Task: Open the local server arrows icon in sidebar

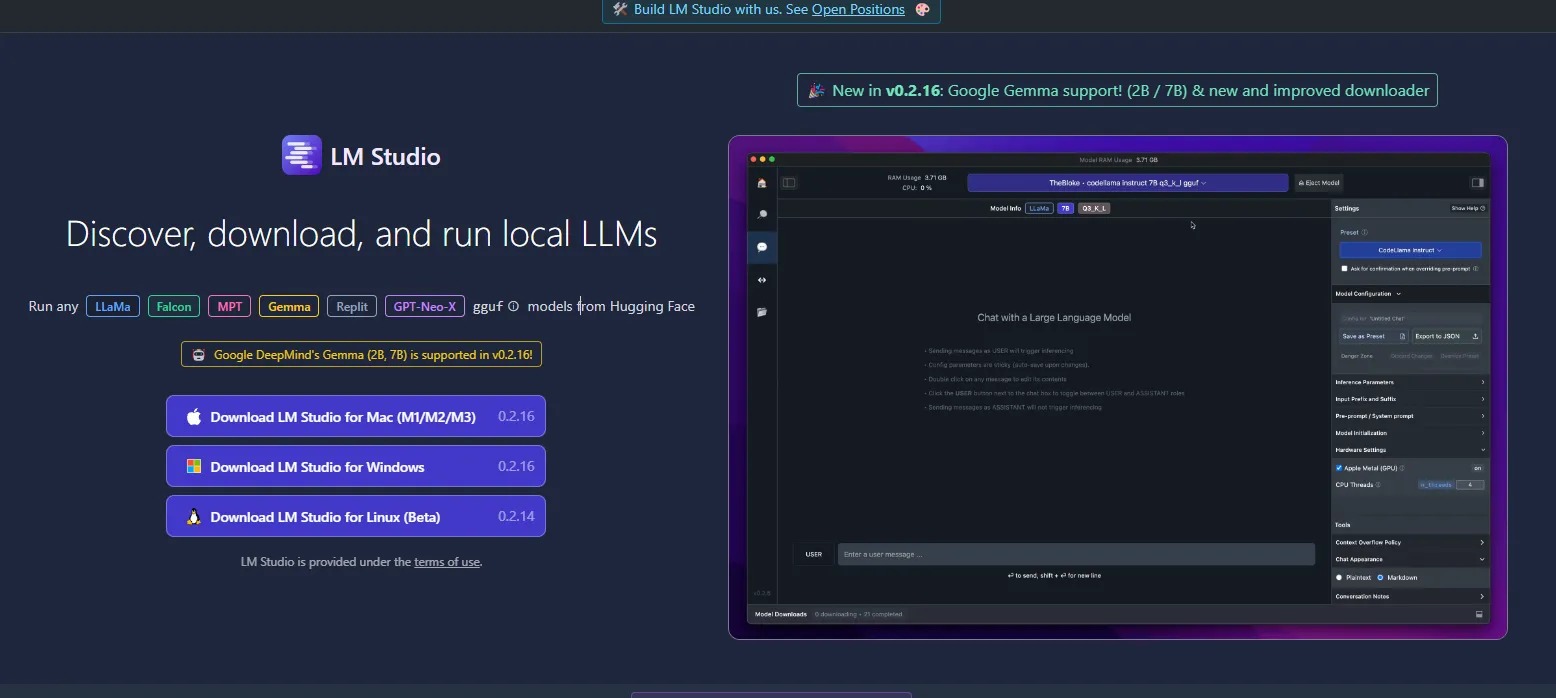Action: point(762,280)
